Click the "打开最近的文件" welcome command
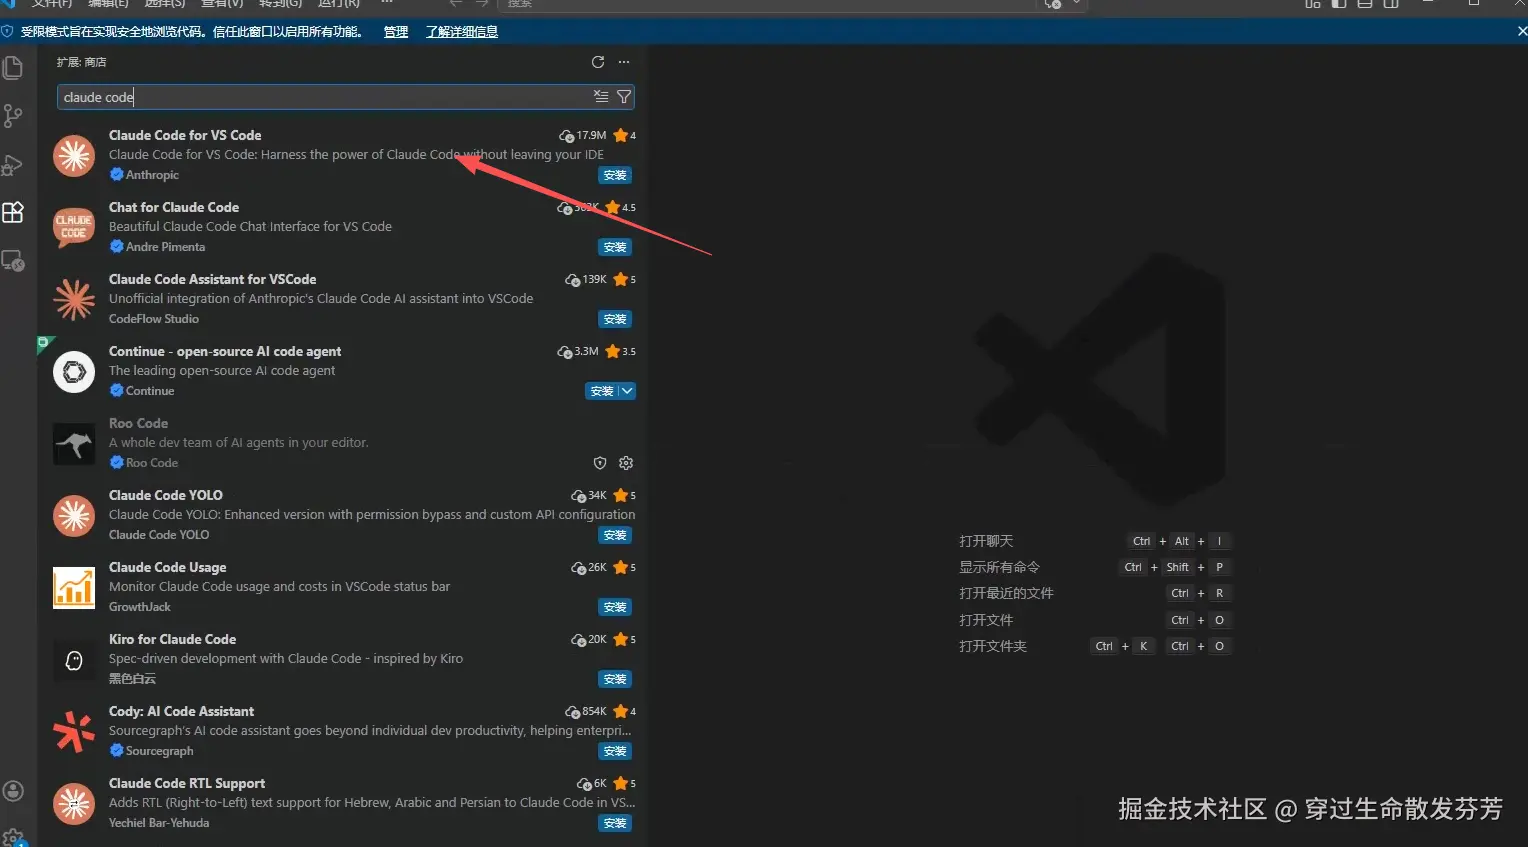The image size is (1528, 847). point(1006,593)
